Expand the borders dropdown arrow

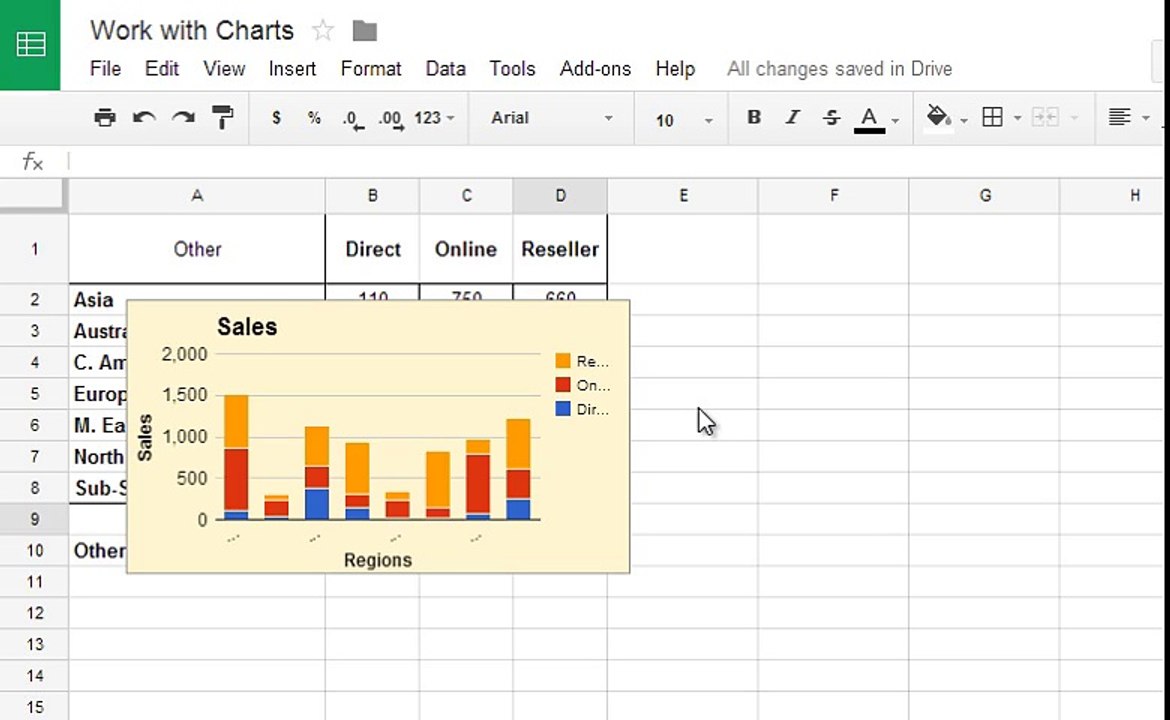[x=1017, y=119]
